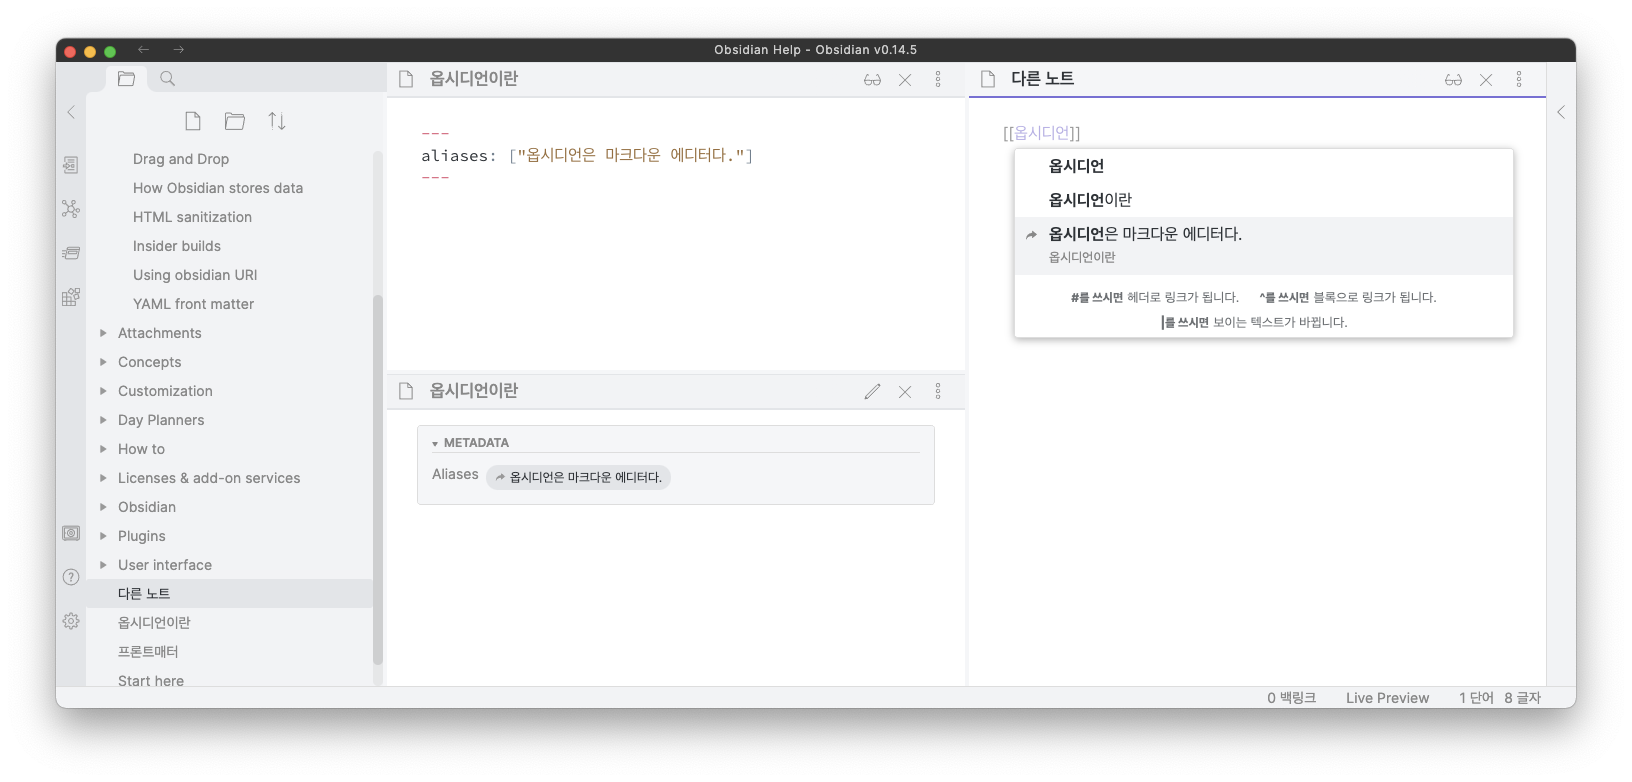Click the document icon of bottom 옵시디언이란 pane
This screenshot has width=1632, height=782.
[x=406, y=391]
